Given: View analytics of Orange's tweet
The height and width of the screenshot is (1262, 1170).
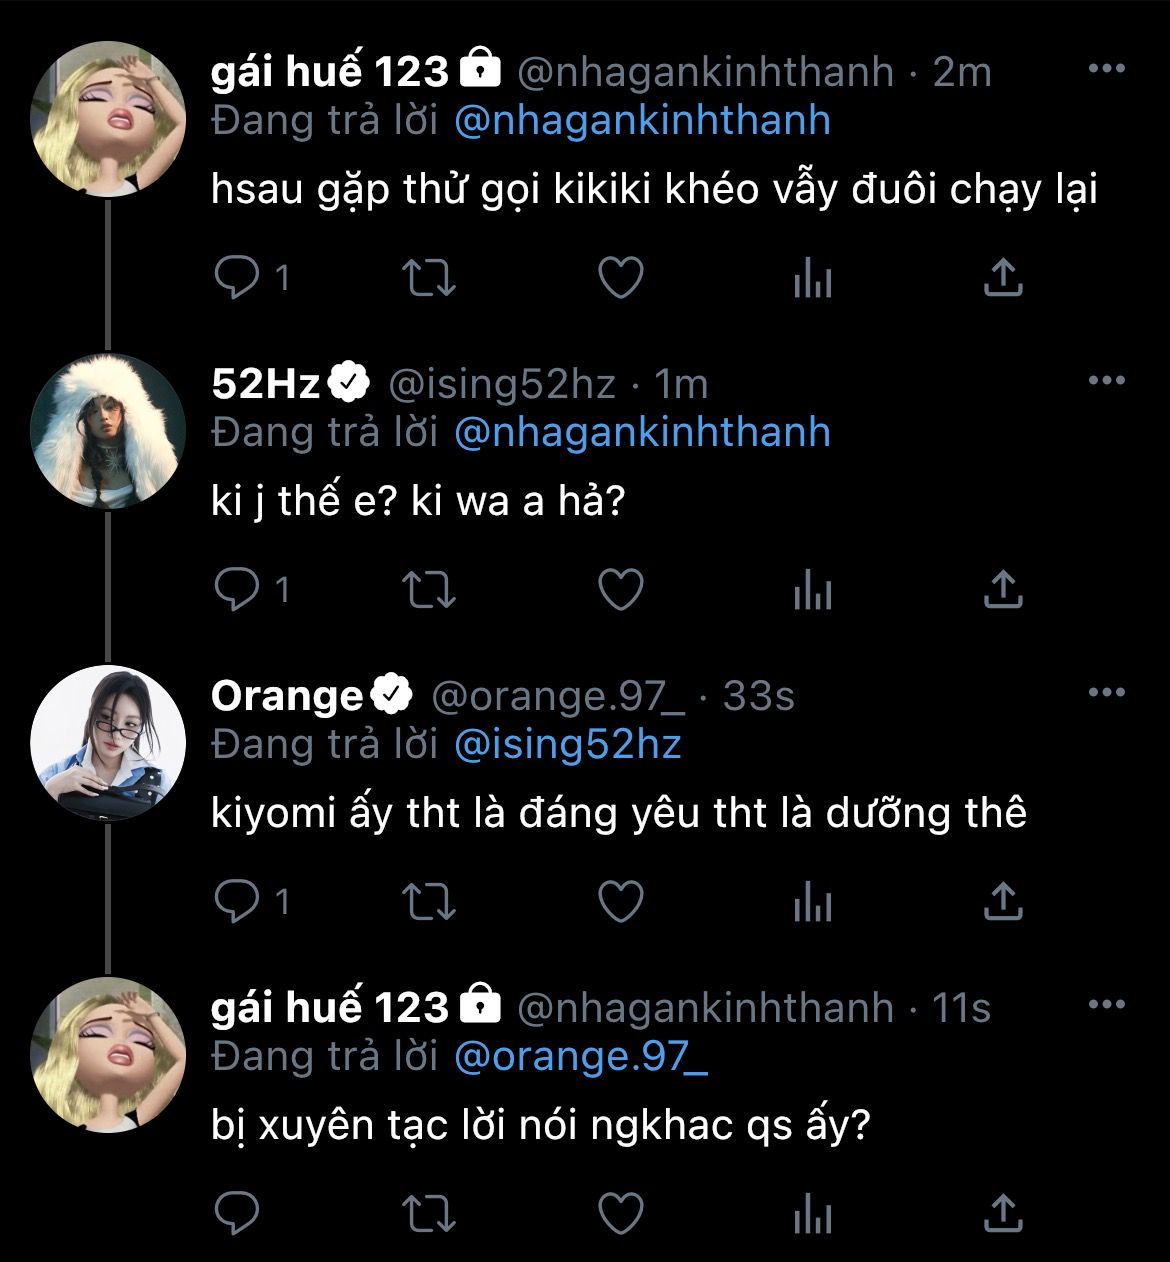Looking at the screenshot, I should tap(812, 902).
